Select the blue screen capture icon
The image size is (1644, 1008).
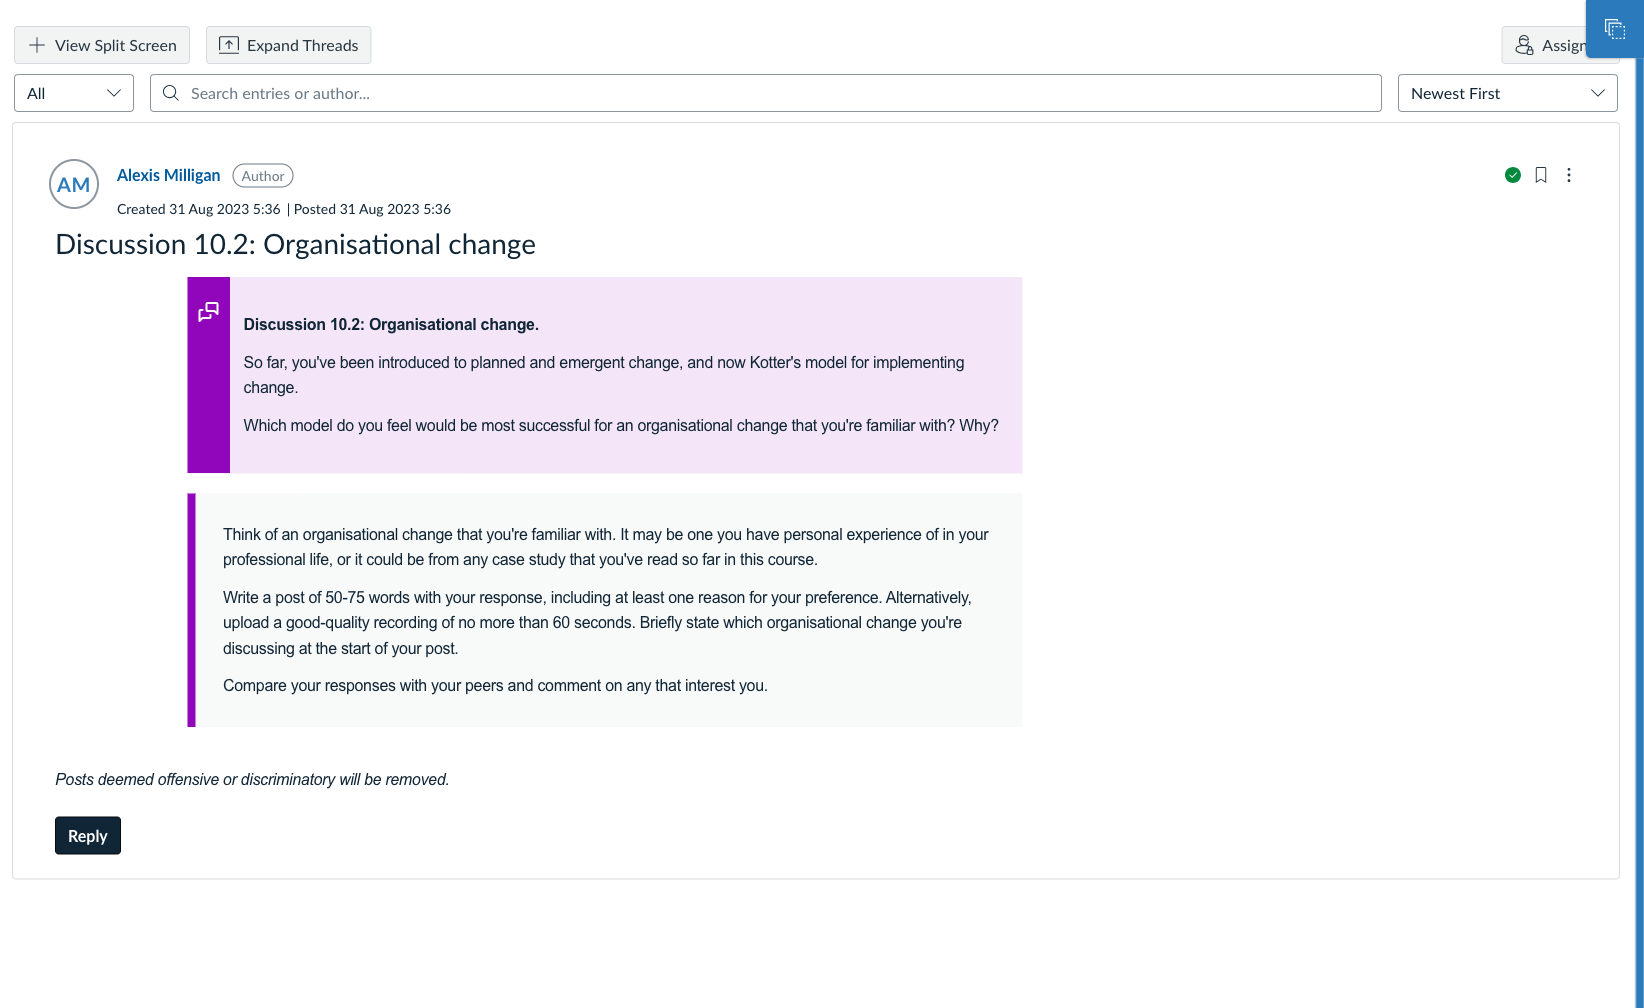click(1613, 29)
